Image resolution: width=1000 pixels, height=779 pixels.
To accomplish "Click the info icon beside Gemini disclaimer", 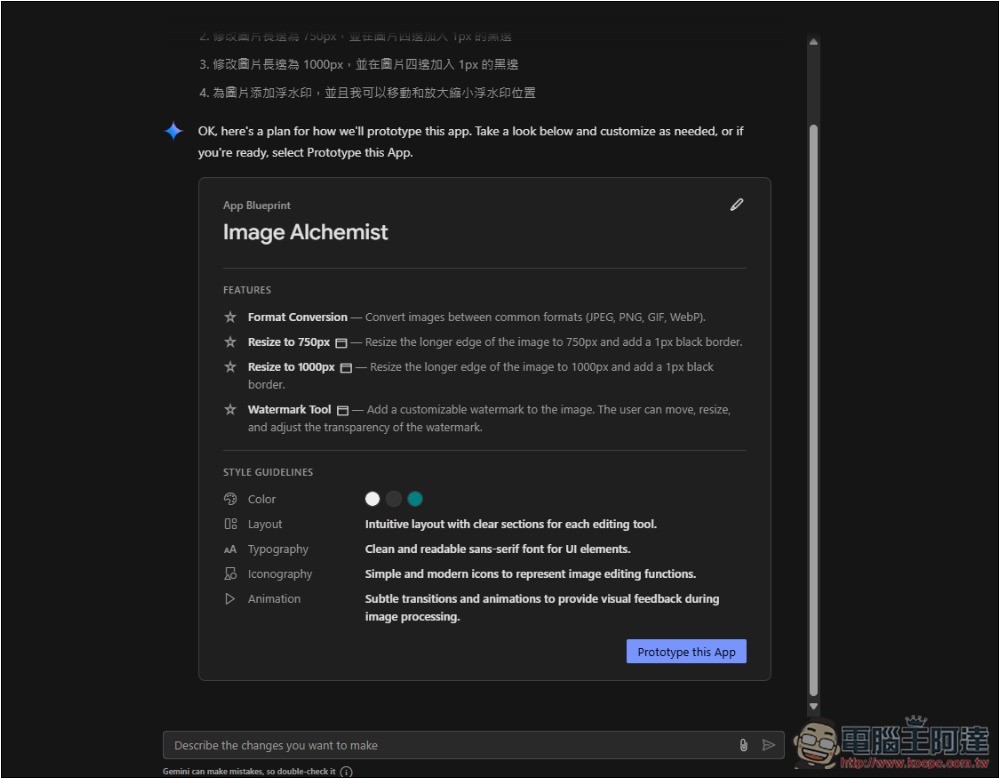I will click(x=346, y=772).
